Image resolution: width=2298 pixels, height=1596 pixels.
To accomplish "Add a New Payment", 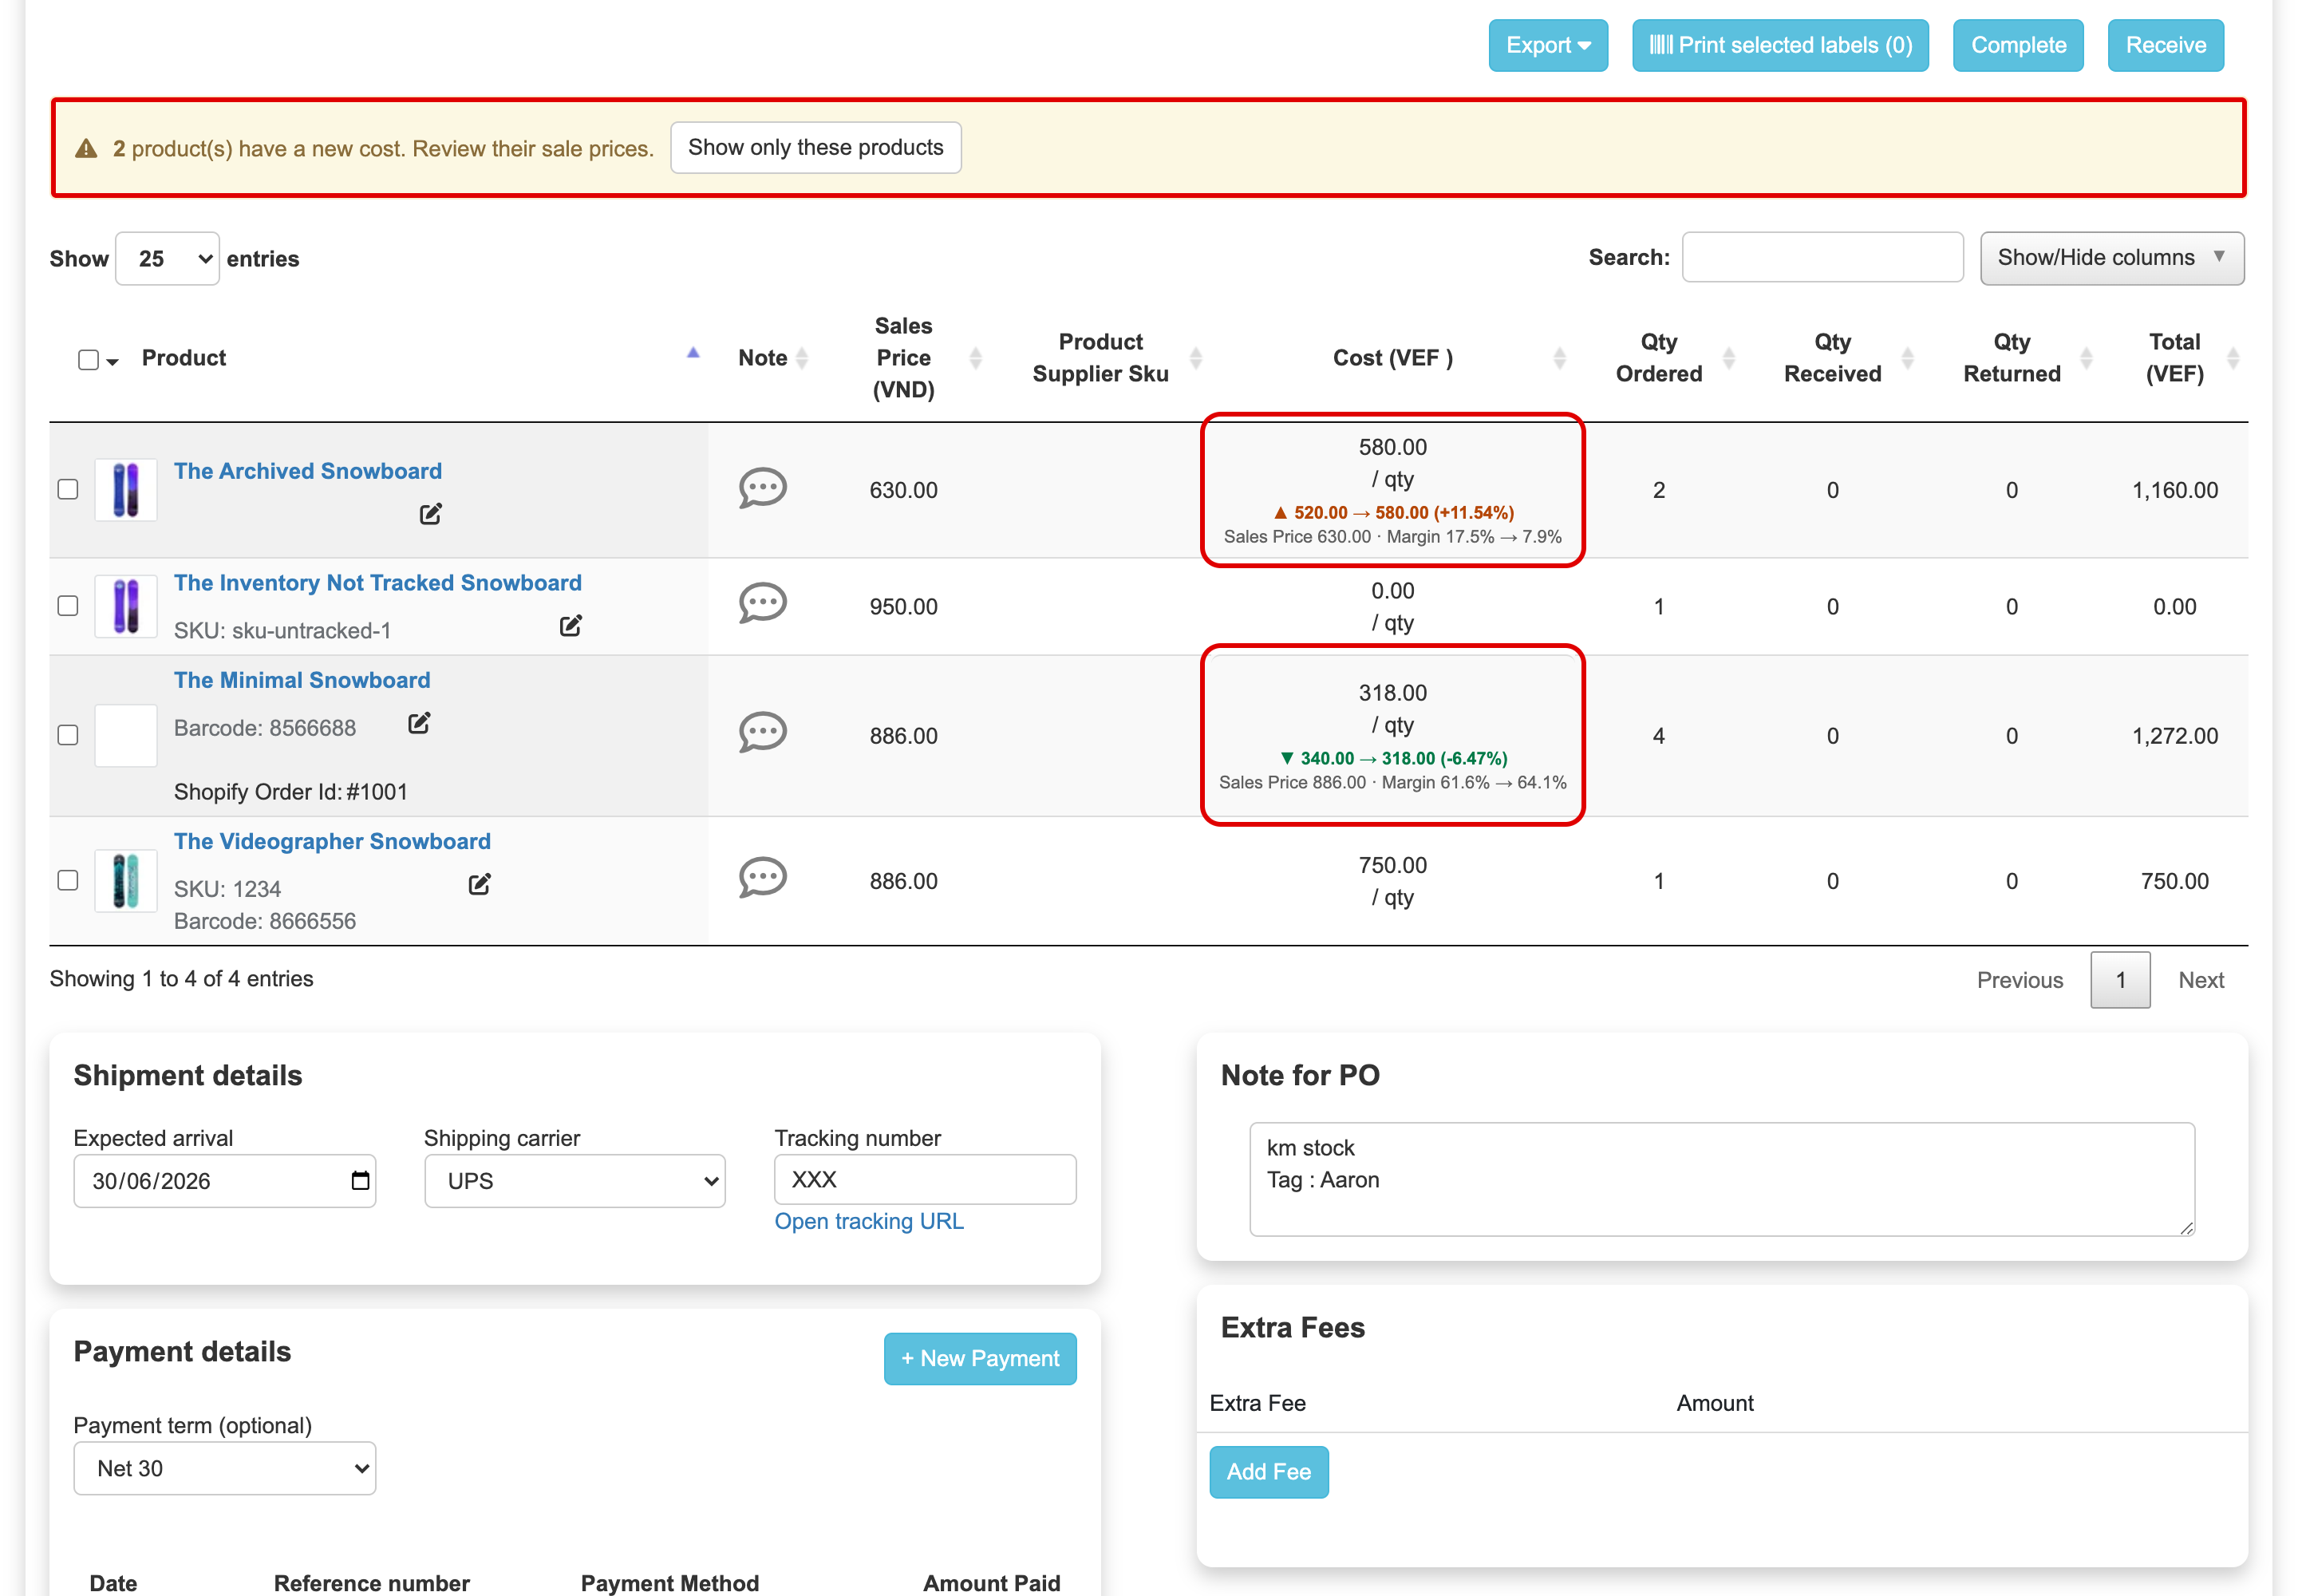I will click(979, 1358).
